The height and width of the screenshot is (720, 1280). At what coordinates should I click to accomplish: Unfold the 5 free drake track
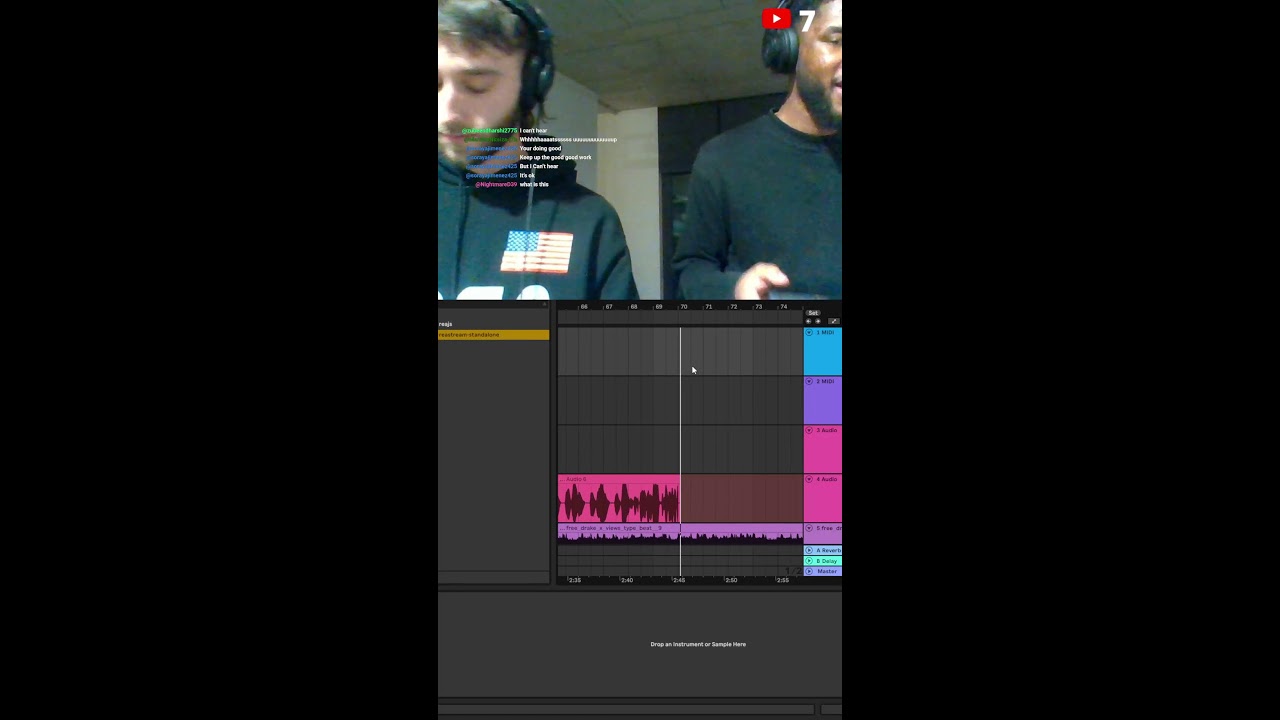pyautogui.click(x=809, y=528)
